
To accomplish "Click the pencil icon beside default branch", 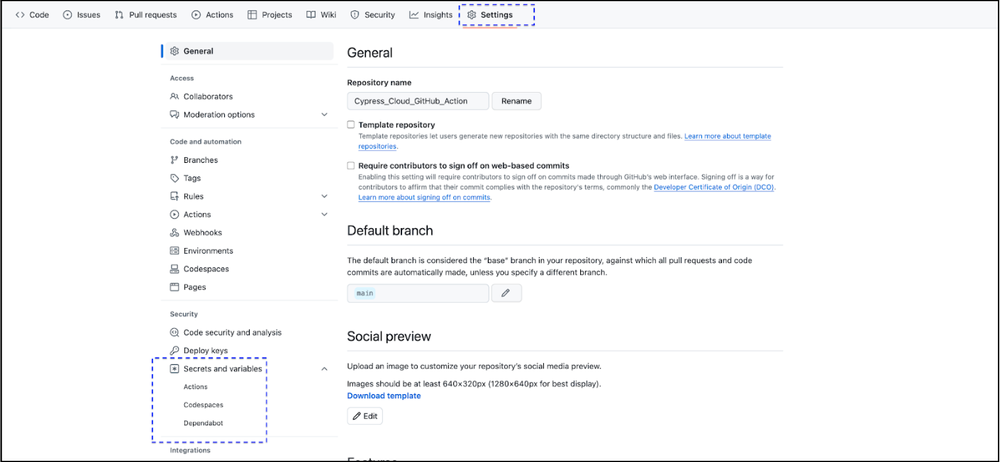I will (506, 293).
